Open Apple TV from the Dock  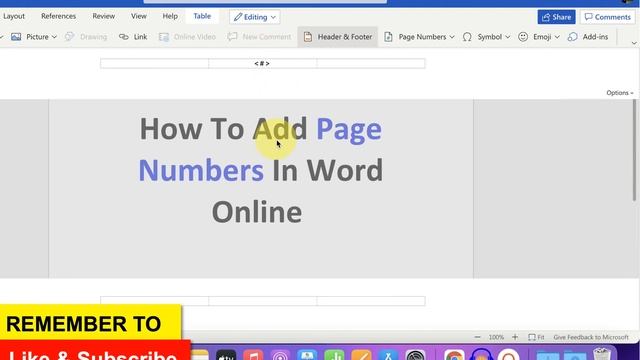pyautogui.click(x=226, y=356)
